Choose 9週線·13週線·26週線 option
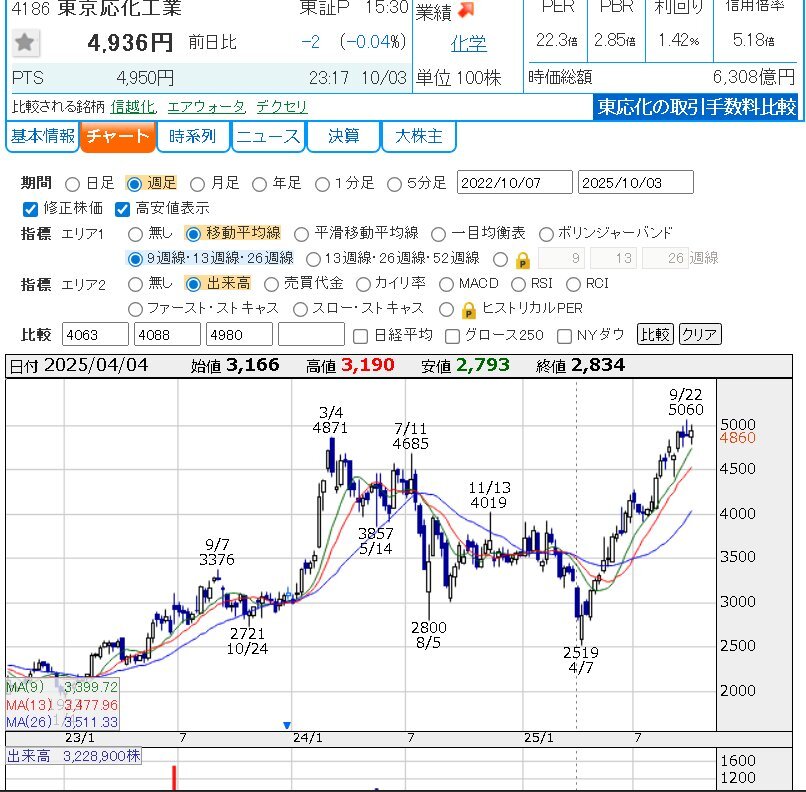The width and height of the screenshot is (806, 792). (x=135, y=259)
